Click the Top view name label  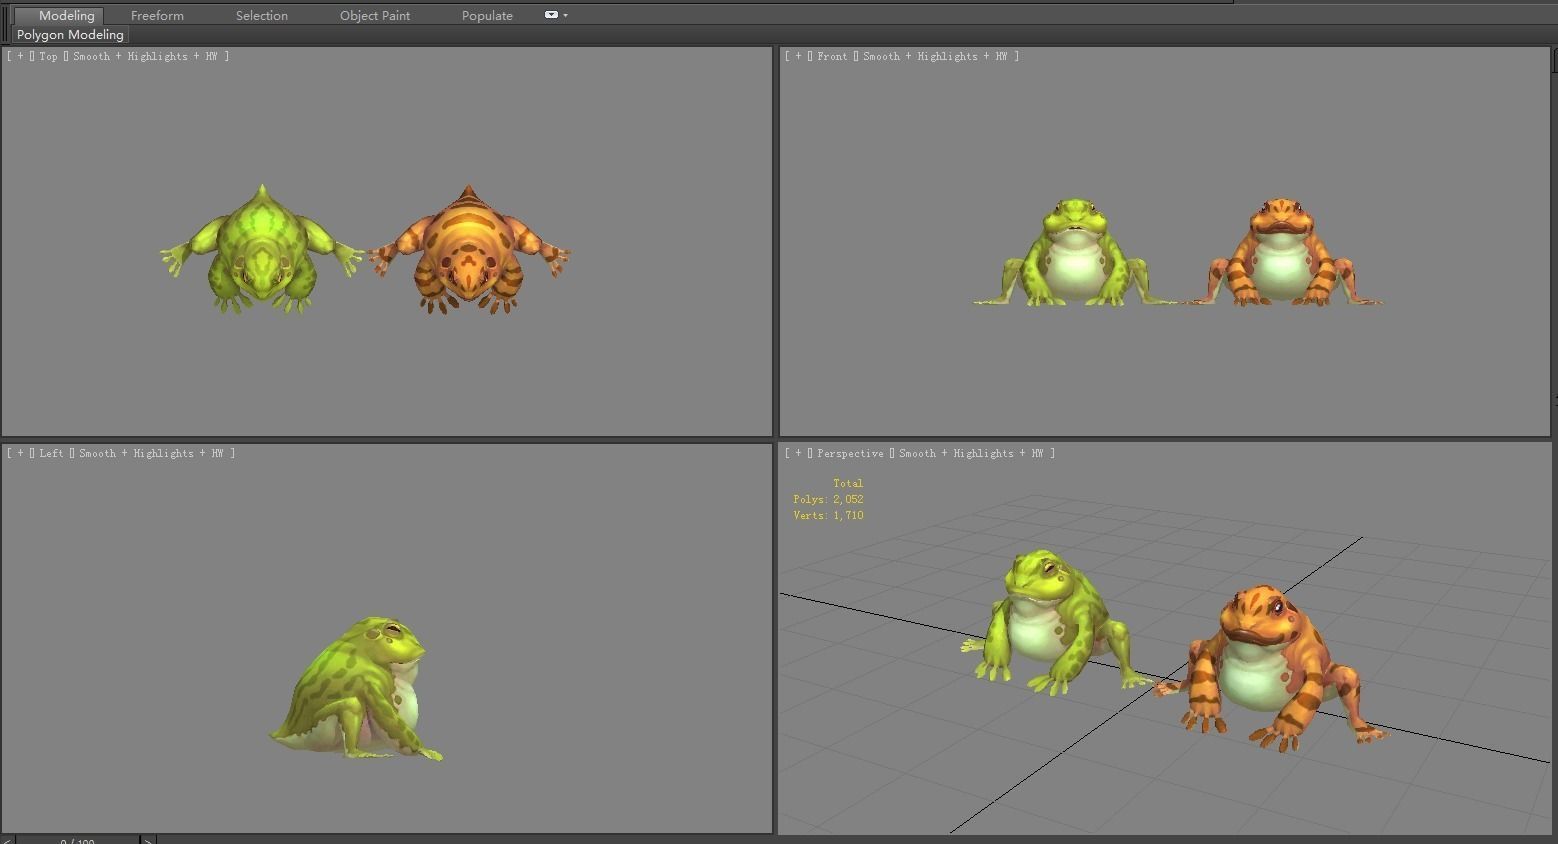(x=48, y=56)
